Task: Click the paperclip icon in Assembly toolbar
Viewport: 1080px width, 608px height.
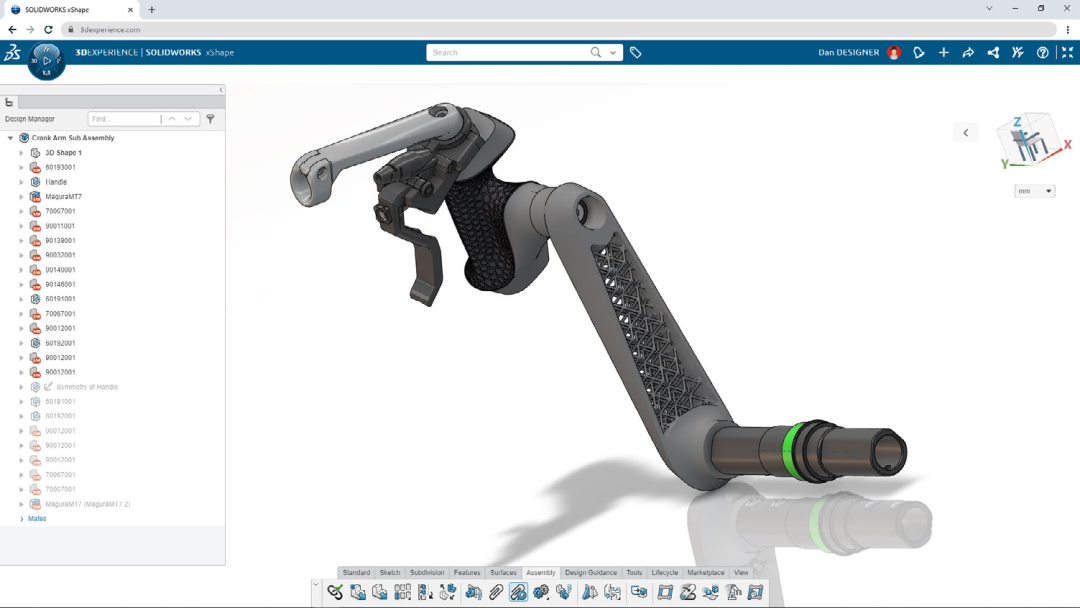Action: [496, 592]
